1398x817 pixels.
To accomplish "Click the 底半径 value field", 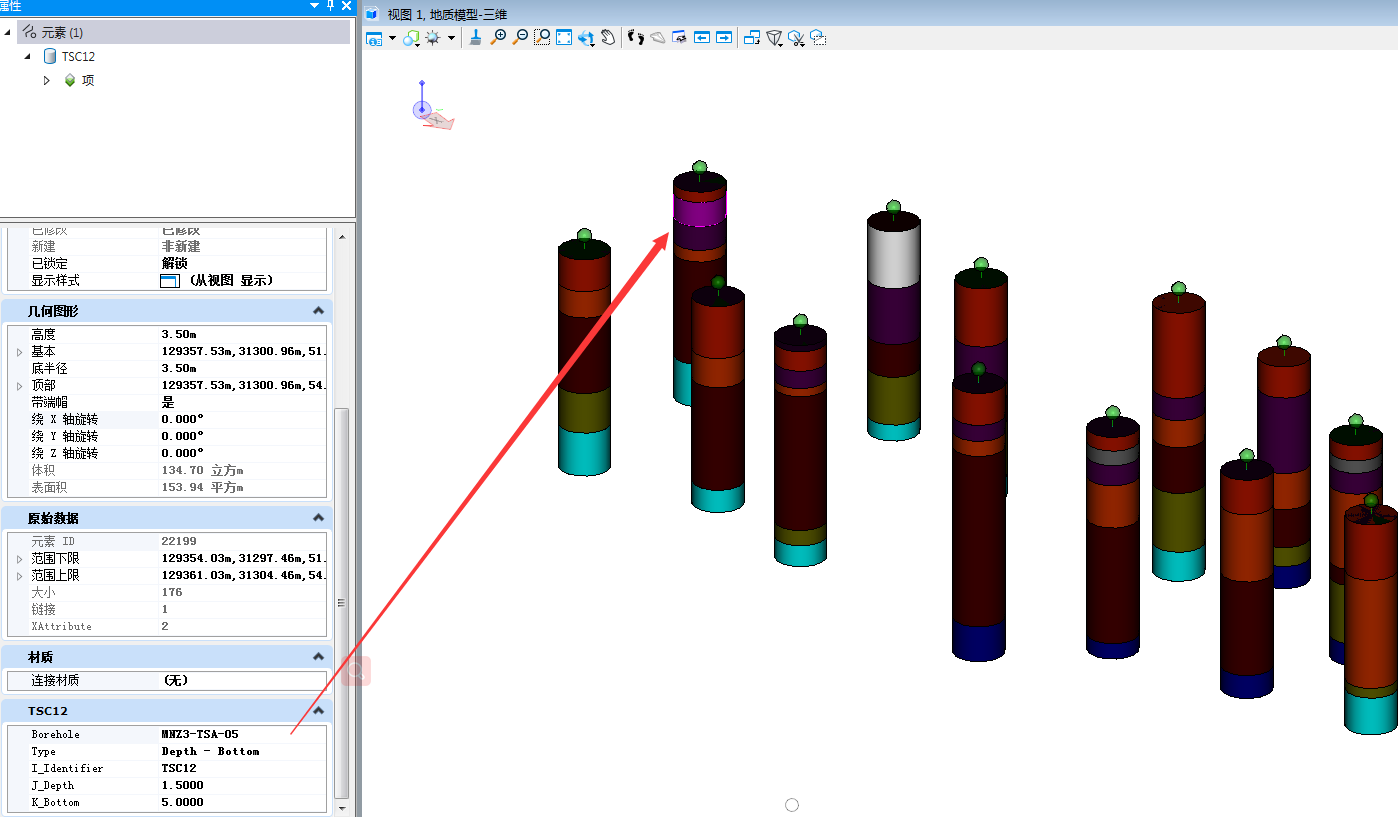I will coord(242,368).
